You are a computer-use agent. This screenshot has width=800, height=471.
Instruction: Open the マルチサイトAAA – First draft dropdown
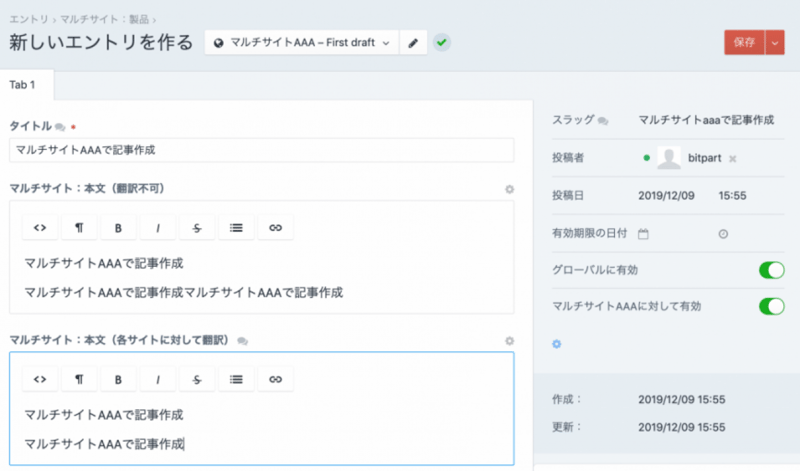[301, 43]
